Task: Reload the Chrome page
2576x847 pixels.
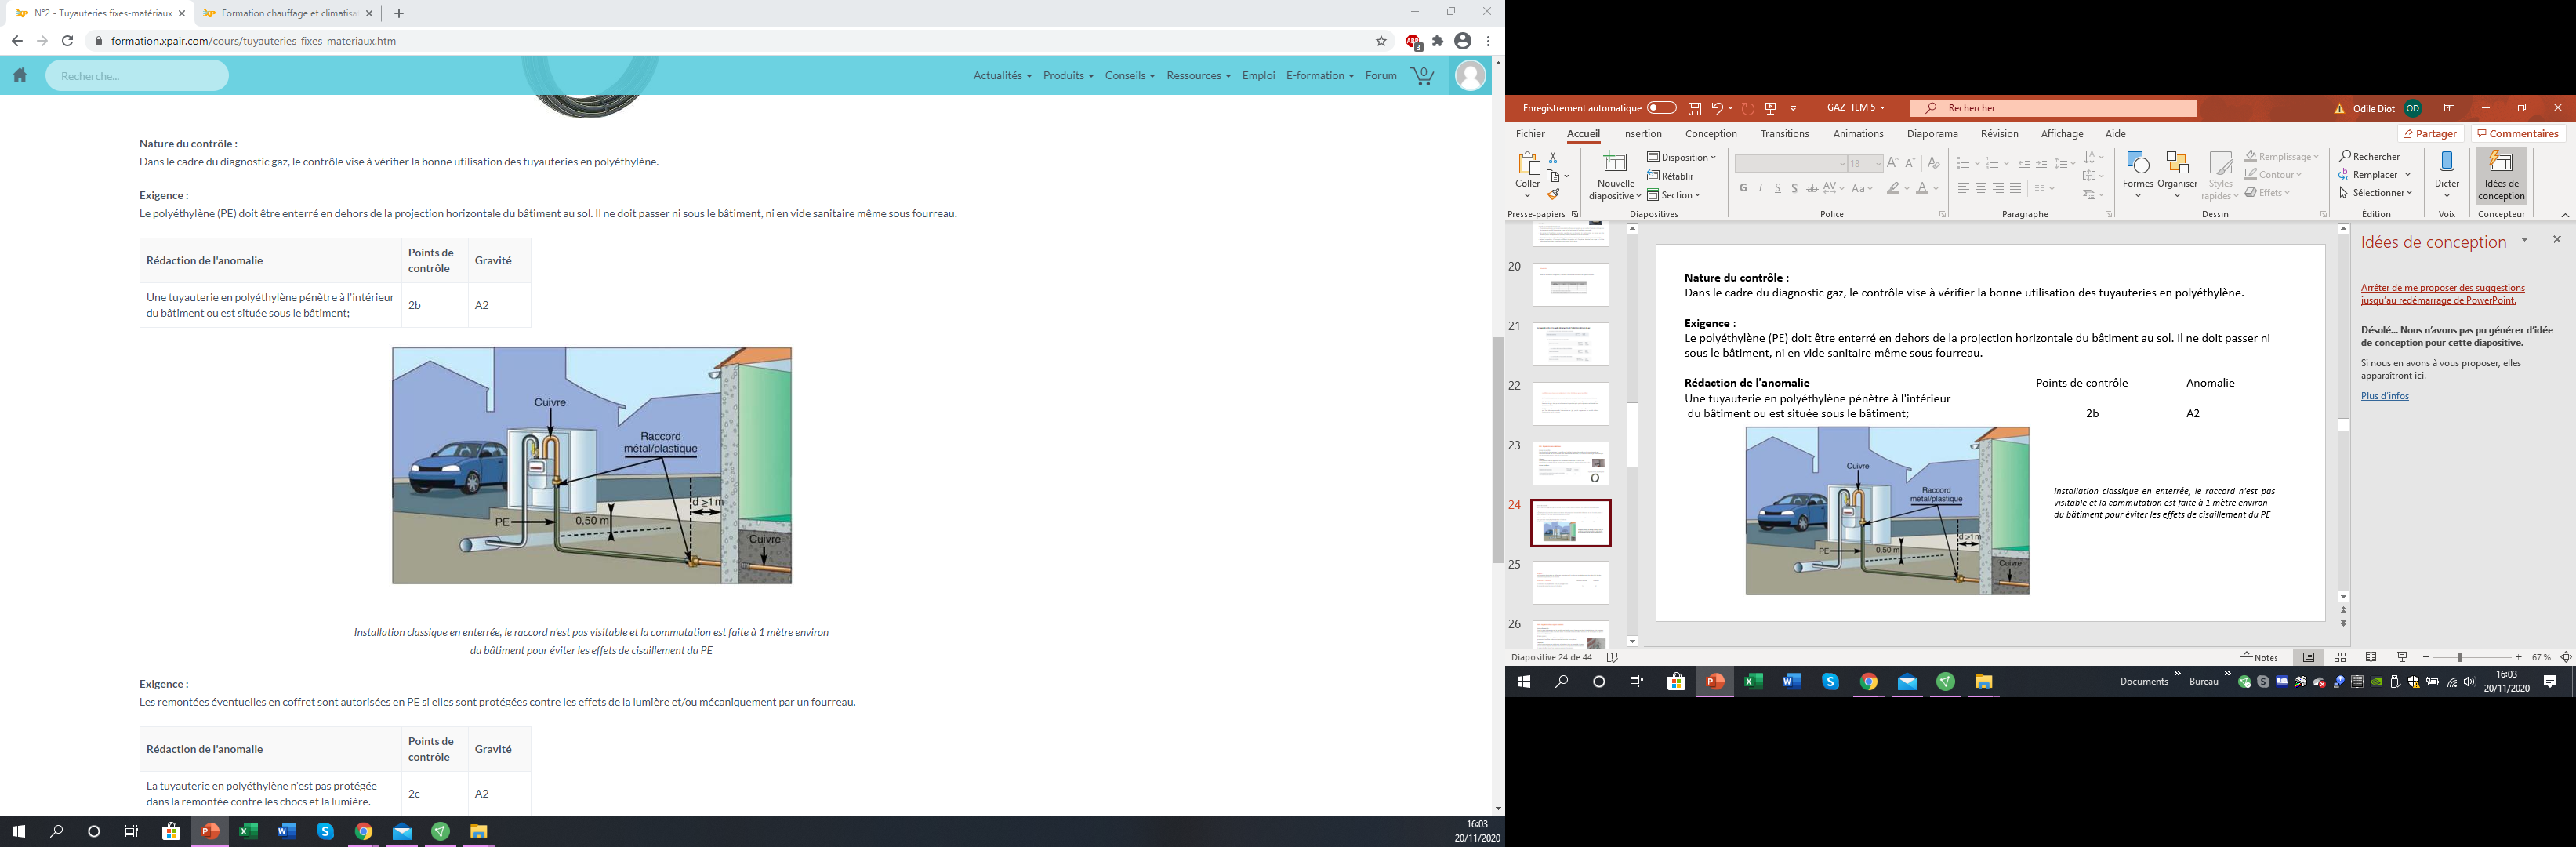Action: [67, 41]
